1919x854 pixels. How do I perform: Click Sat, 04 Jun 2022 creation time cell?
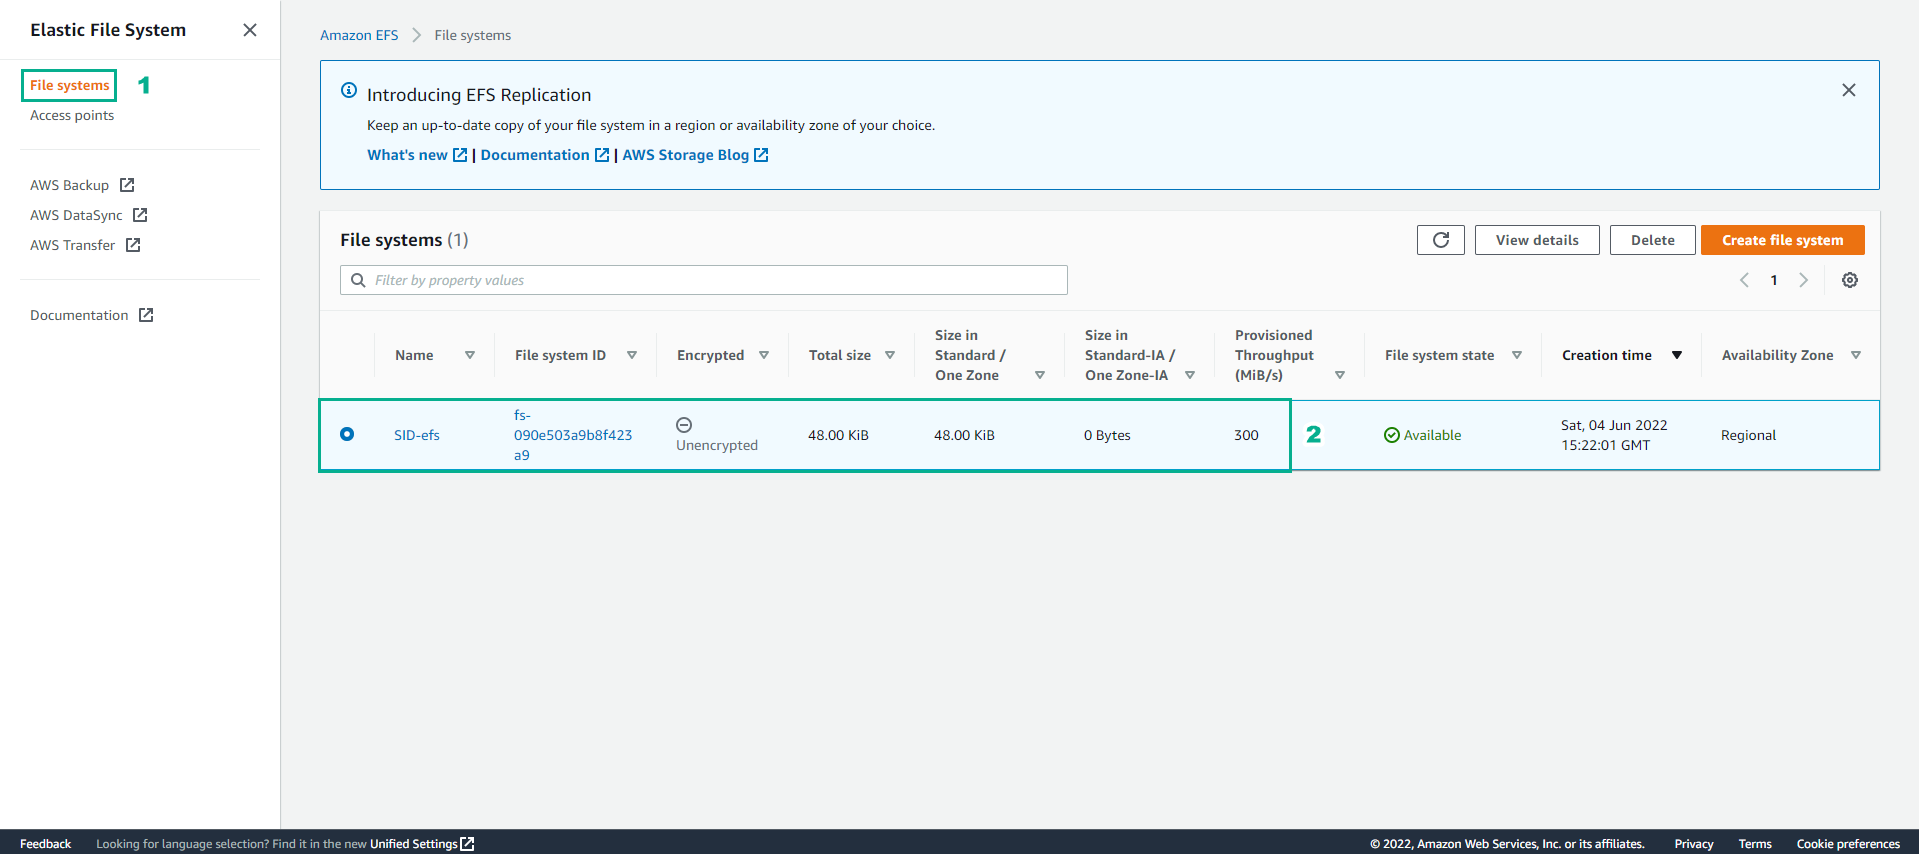pos(1614,435)
